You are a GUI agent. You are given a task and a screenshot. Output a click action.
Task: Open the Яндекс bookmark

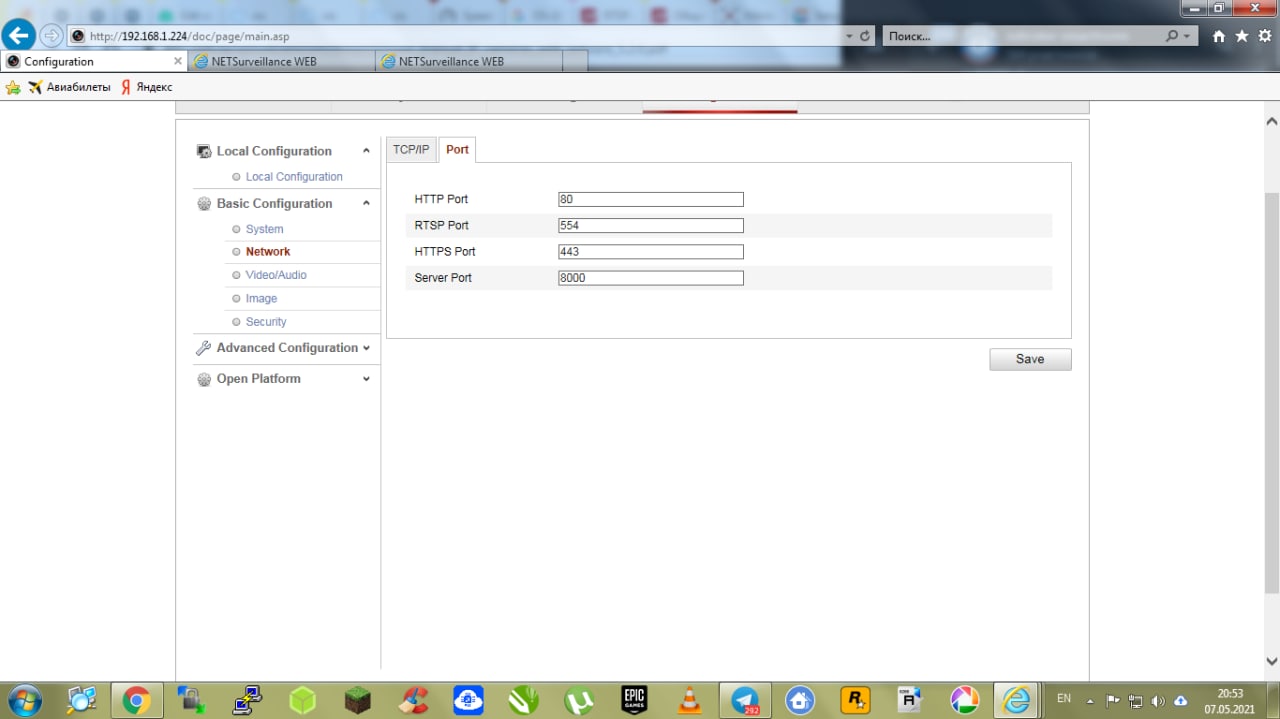(146, 88)
